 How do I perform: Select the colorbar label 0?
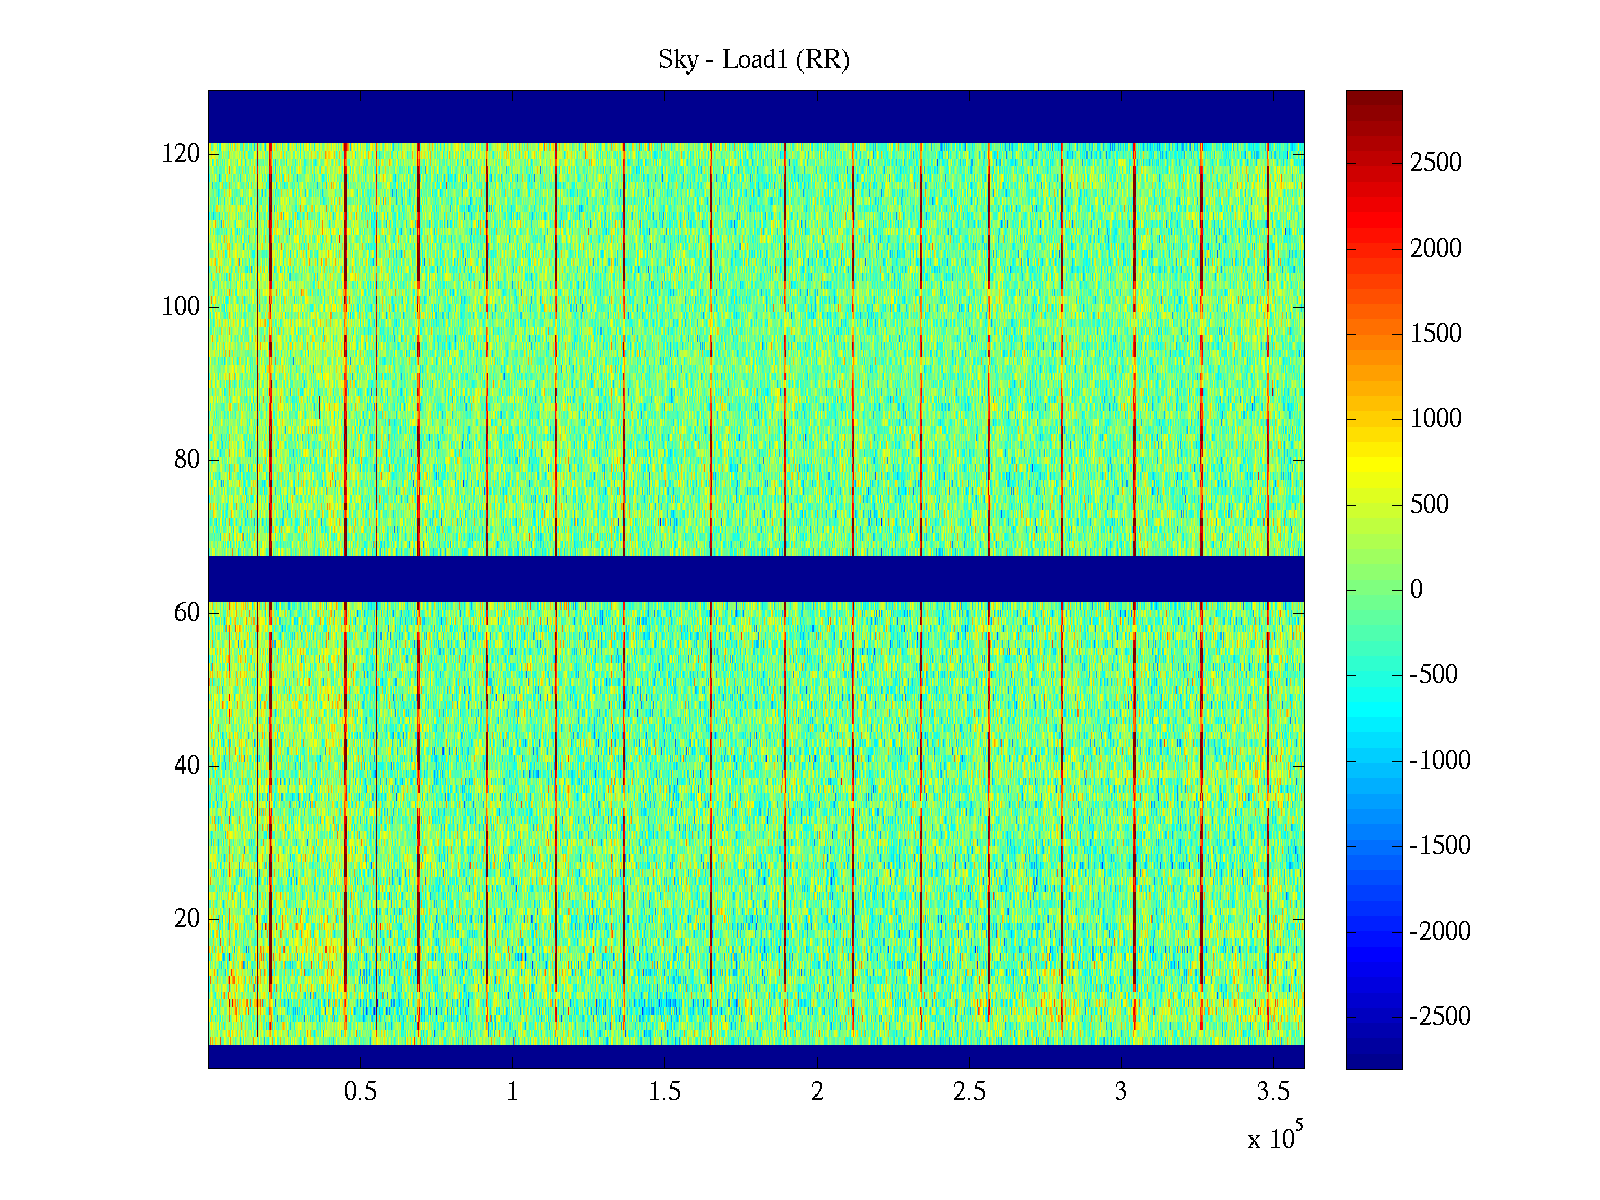pos(1416,590)
